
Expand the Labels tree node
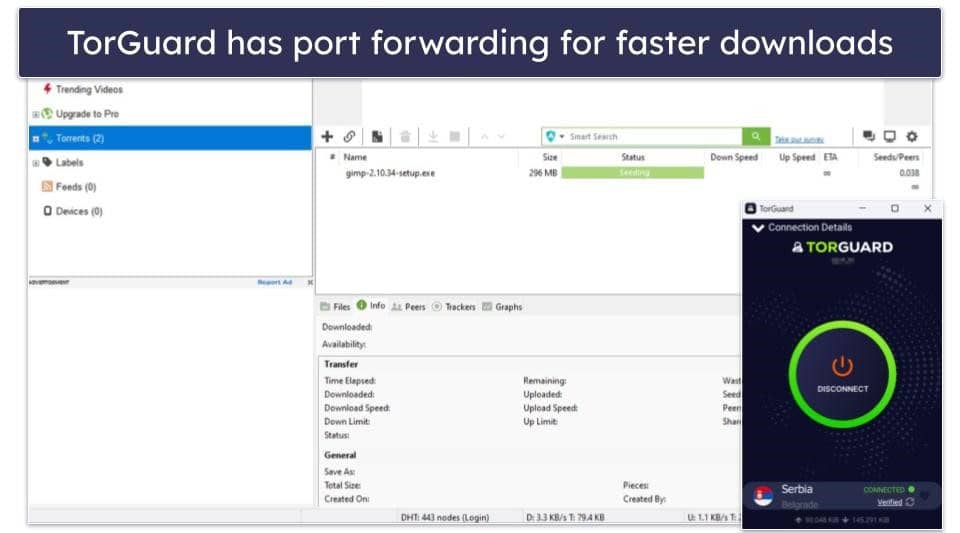(36, 163)
